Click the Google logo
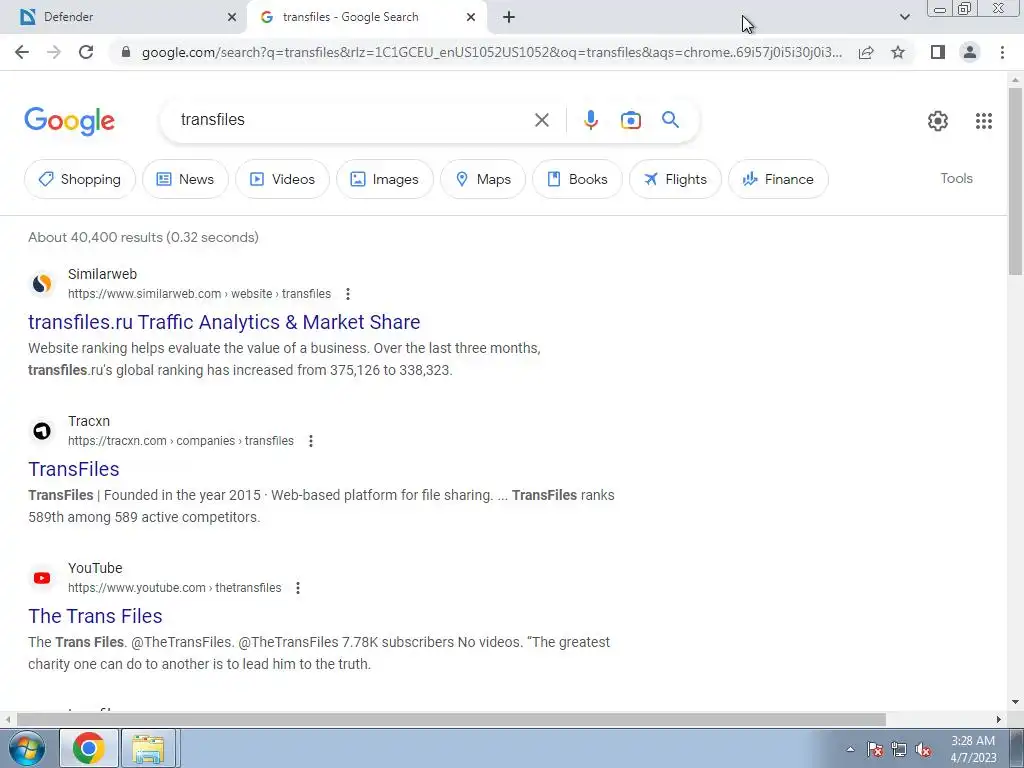Viewport: 1024px width, 768px height. [69, 121]
